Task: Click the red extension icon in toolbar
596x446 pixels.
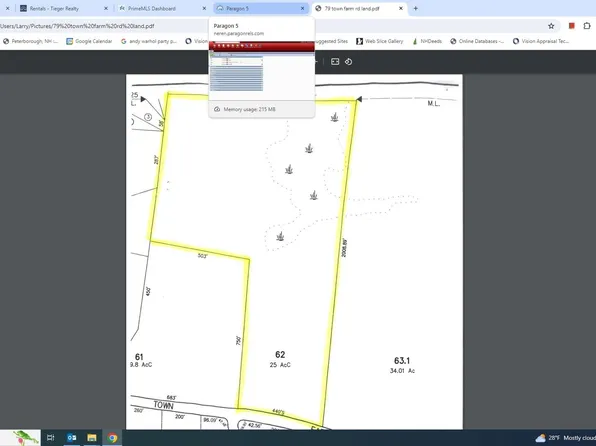Action: pos(571,26)
